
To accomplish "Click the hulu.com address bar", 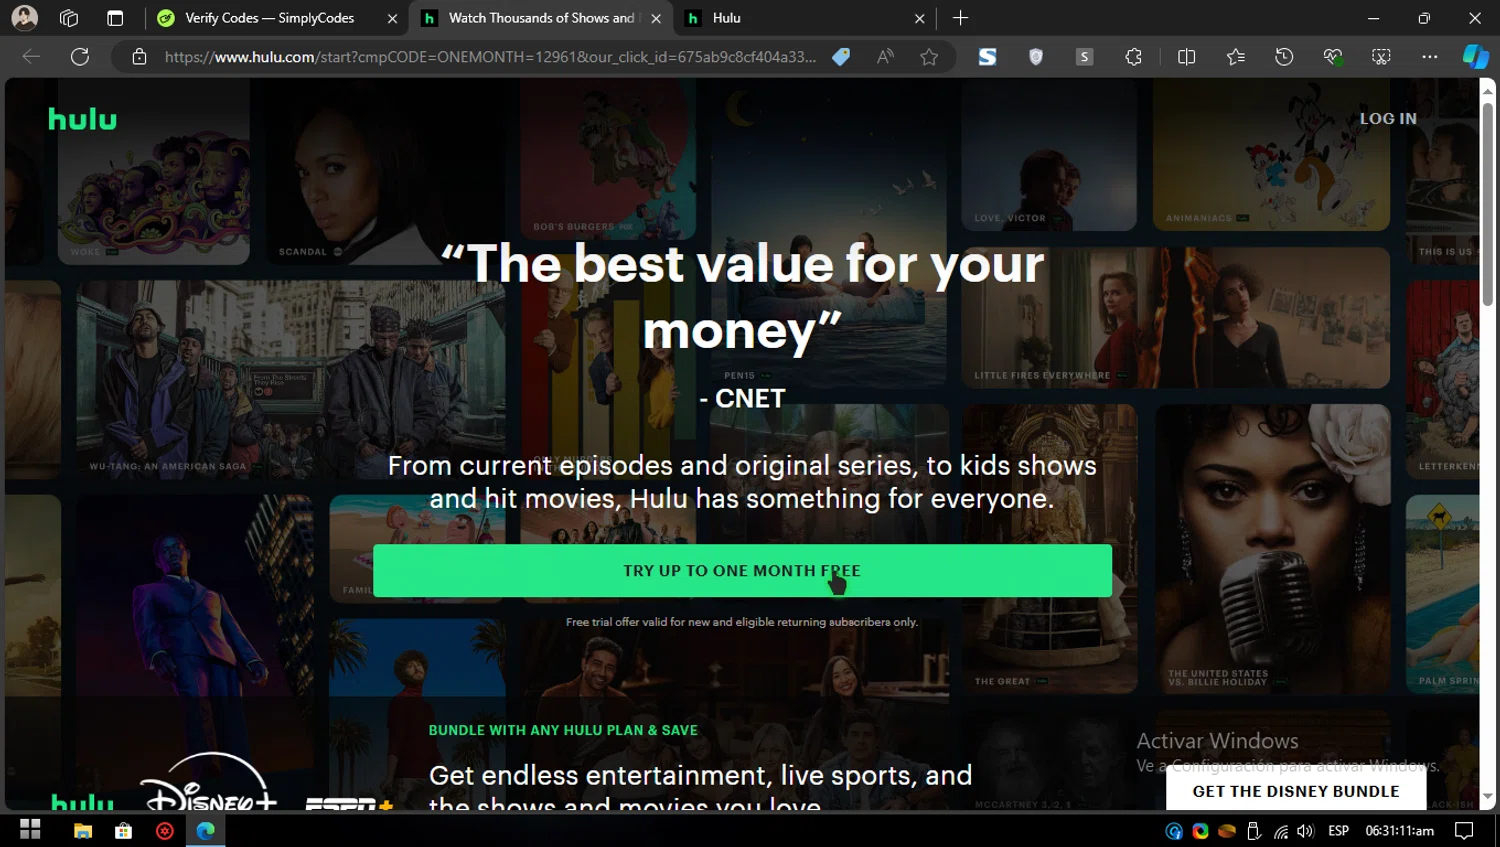I will 490,57.
